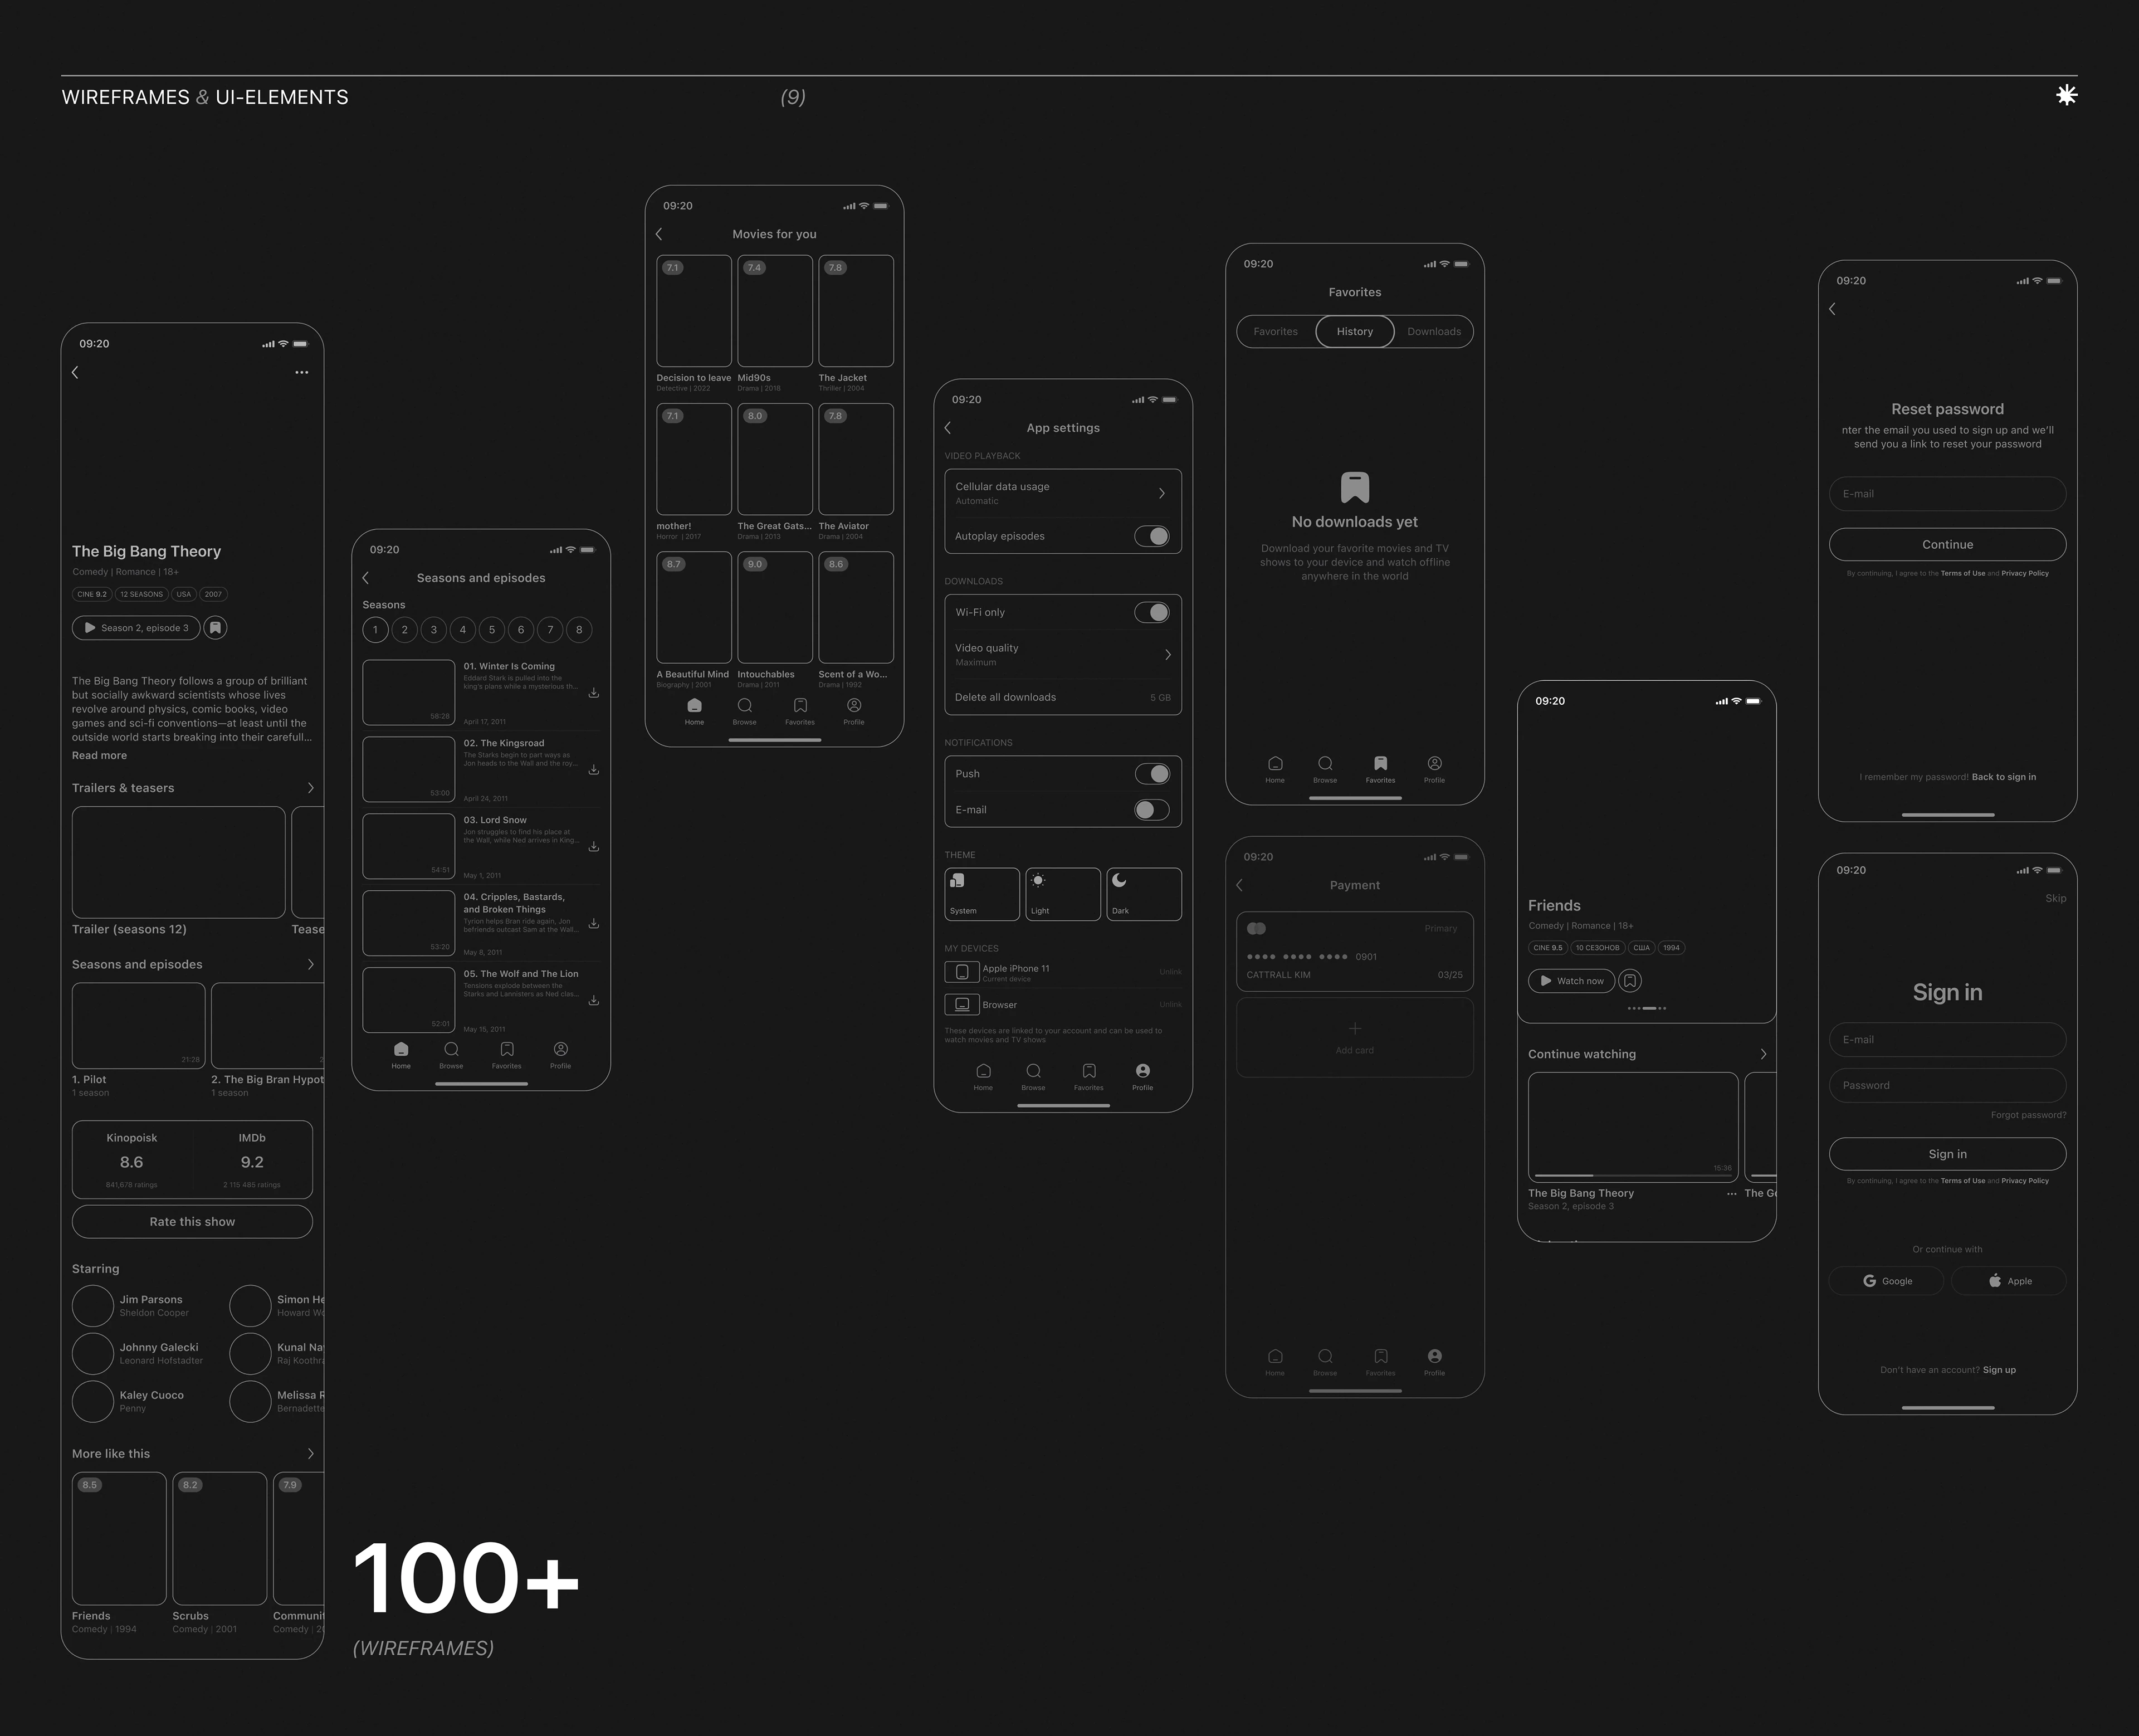Image resolution: width=2139 pixels, height=1736 pixels.
Task: Click the Apple sign-in button
Action: [x=2008, y=1281]
